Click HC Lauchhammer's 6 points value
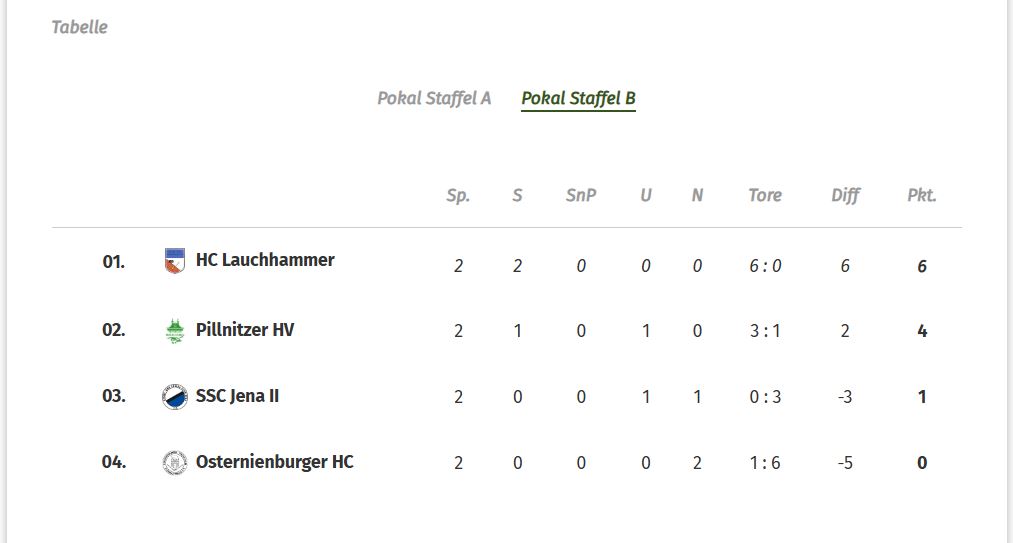This screenshot has width=1013, height=543. click(922, 266)
